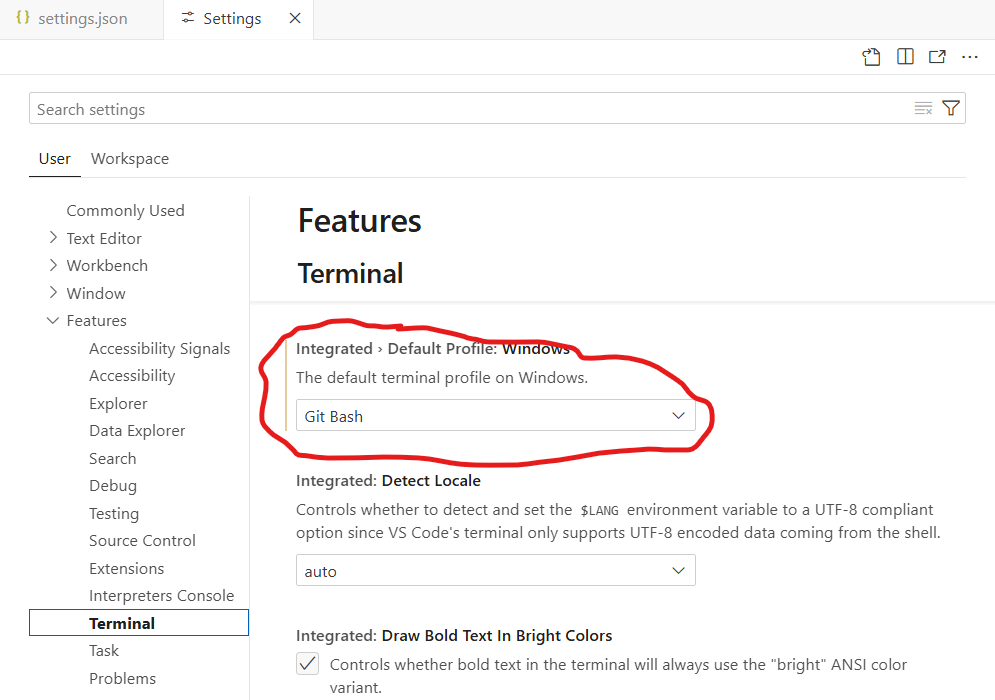Switch to the Workspace settings tab
This screenshot has width=995, height=700.
130,159
